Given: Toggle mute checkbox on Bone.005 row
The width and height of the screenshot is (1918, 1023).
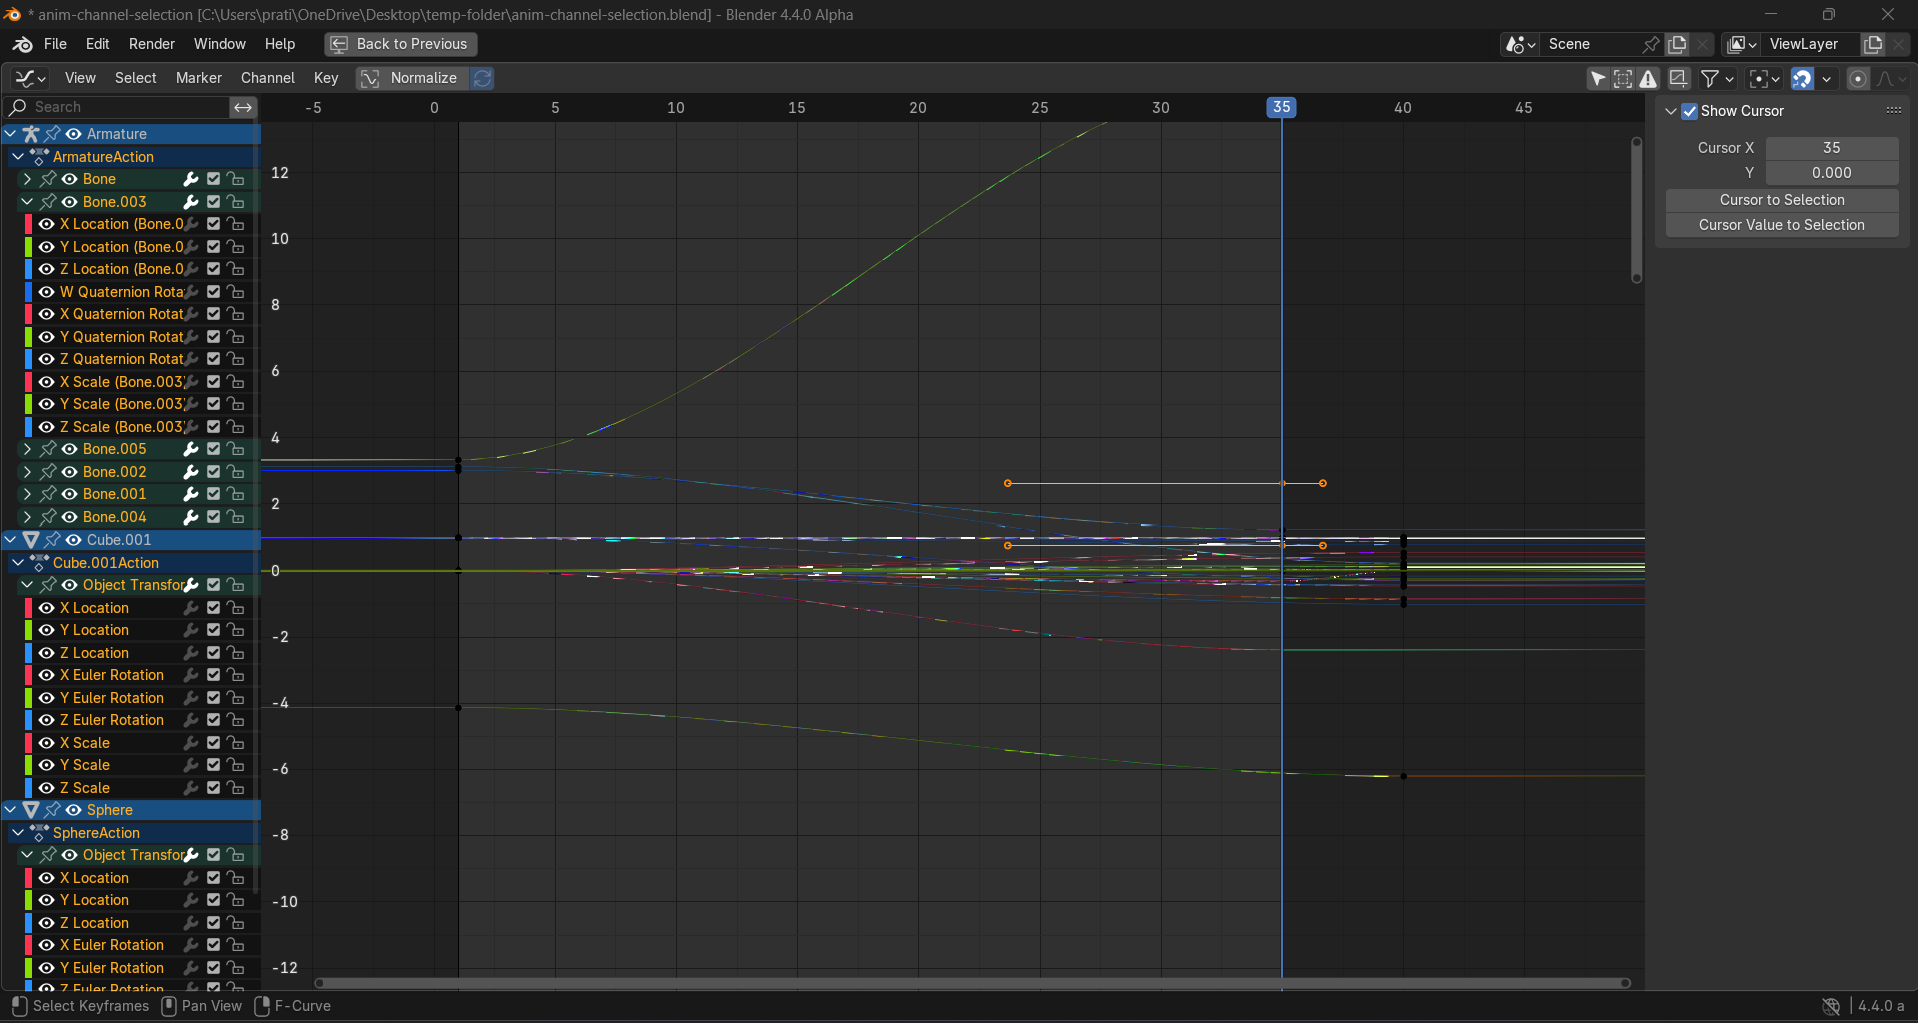Looking at the screenshot, I should pos(213,449).
